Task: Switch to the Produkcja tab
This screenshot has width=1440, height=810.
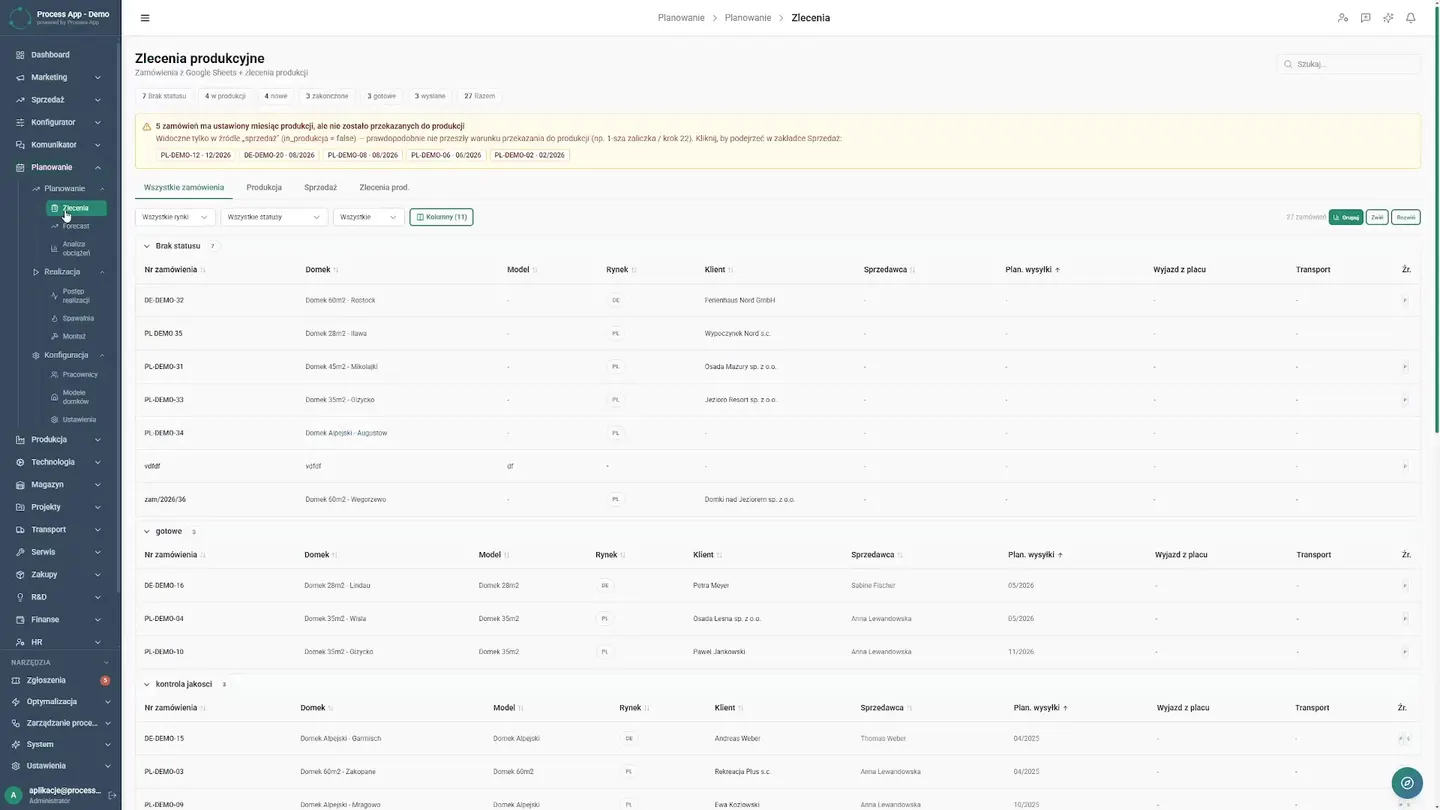Action: [x=264, y=187]
